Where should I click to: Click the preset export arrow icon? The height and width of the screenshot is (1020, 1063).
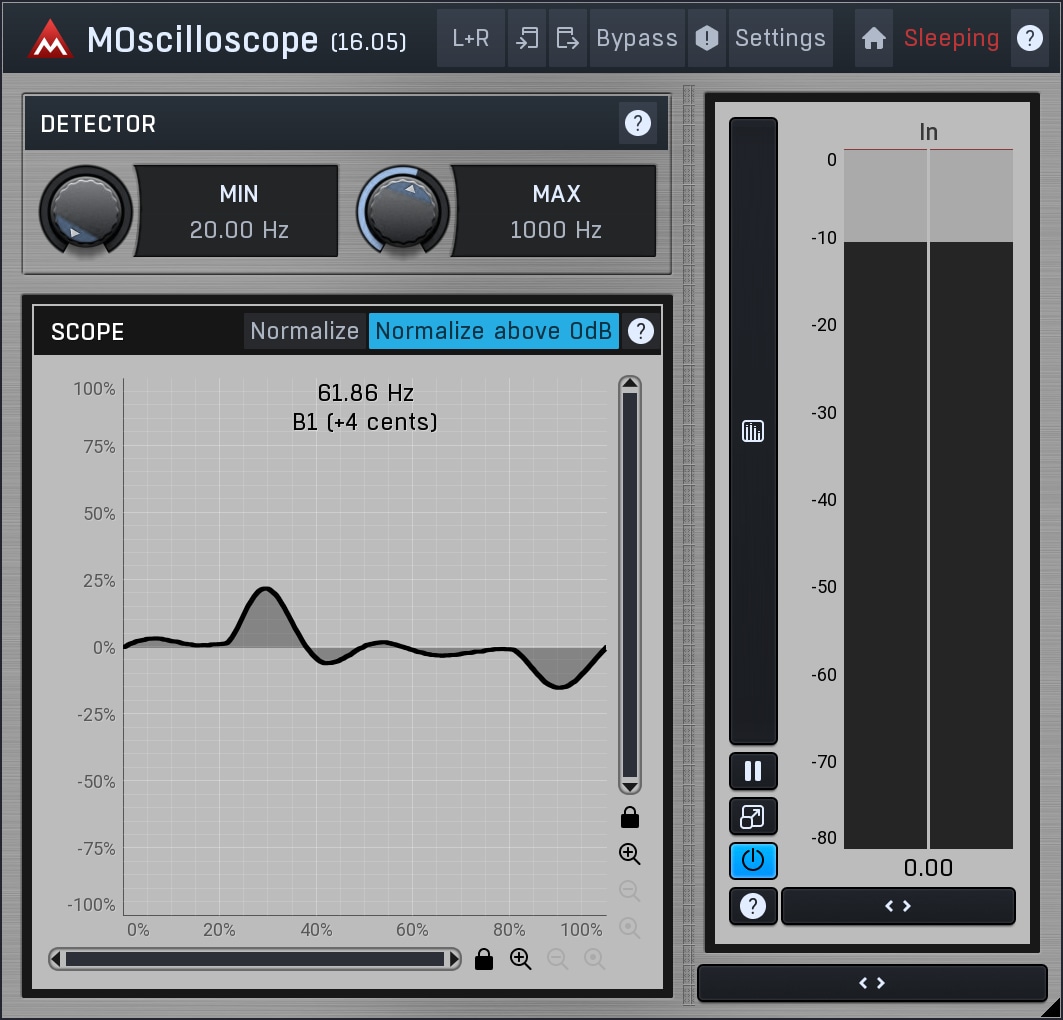coord(567,38)
